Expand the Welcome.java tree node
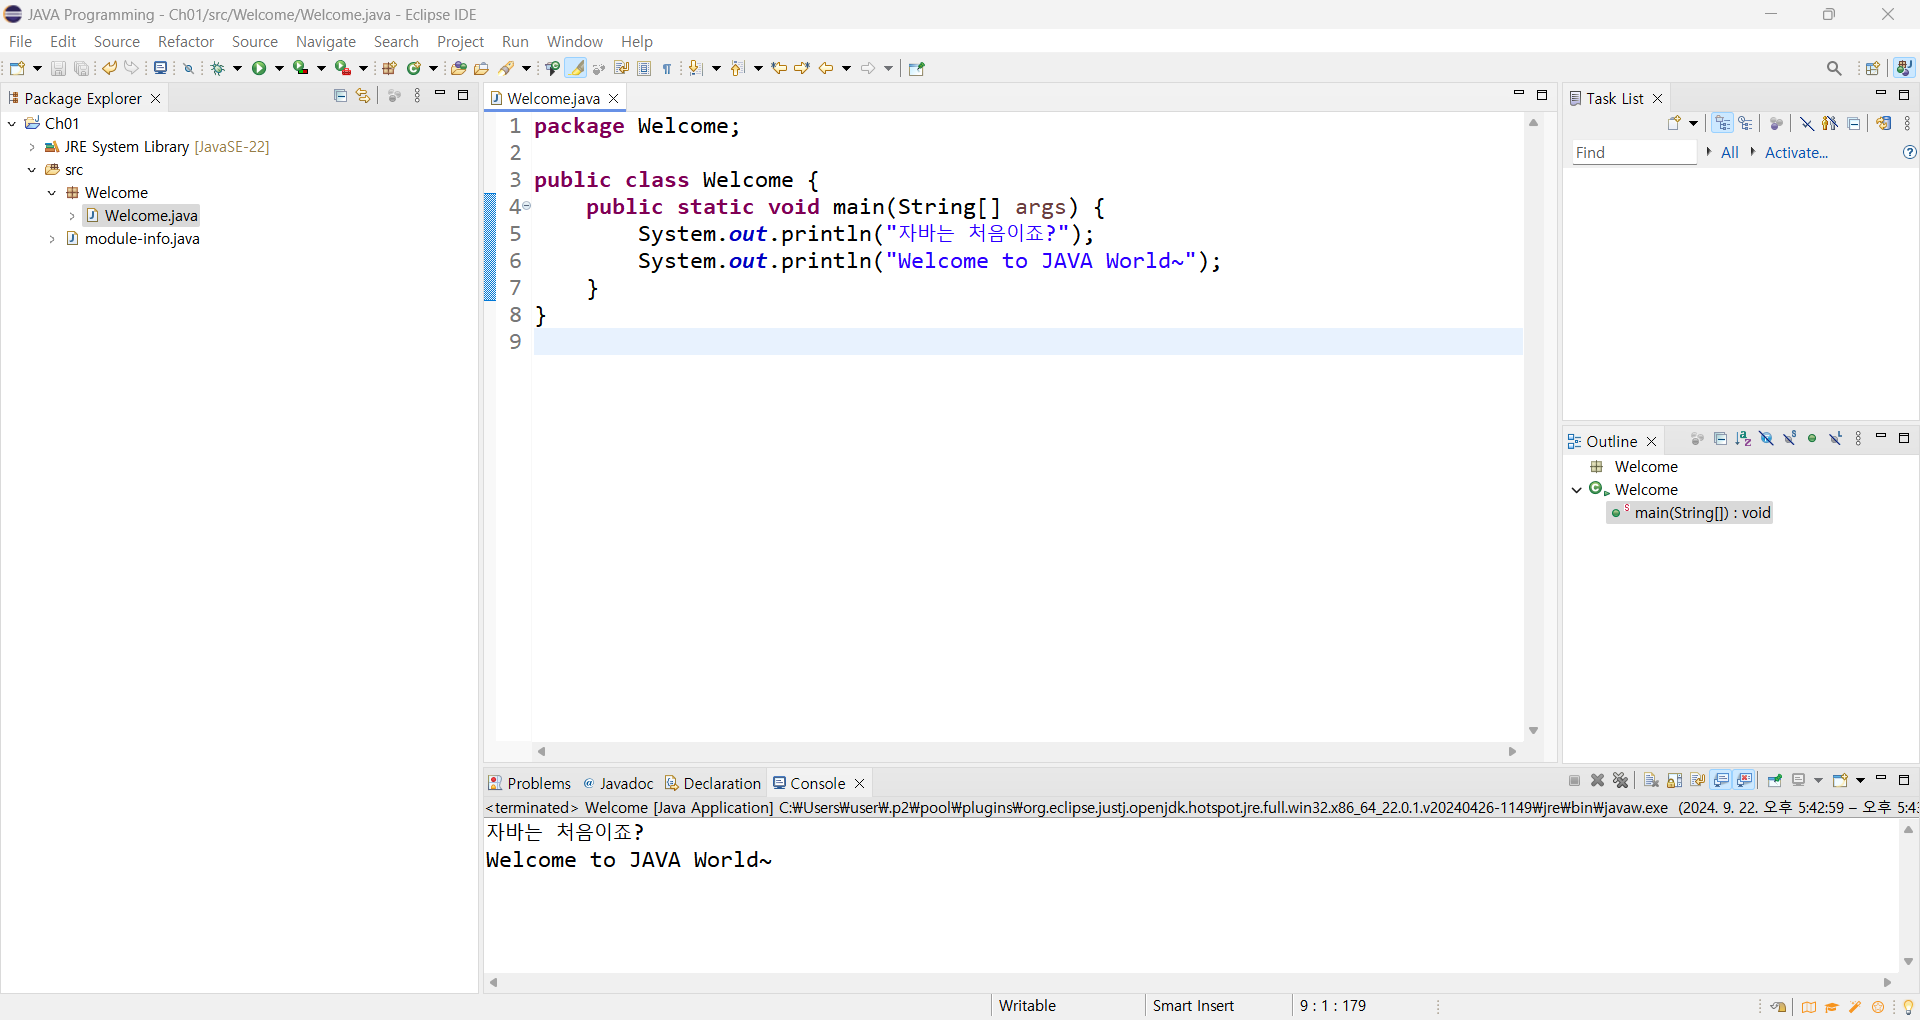Image resolution: width=1920 pixels, height=1020 pixels. [72, 215]
